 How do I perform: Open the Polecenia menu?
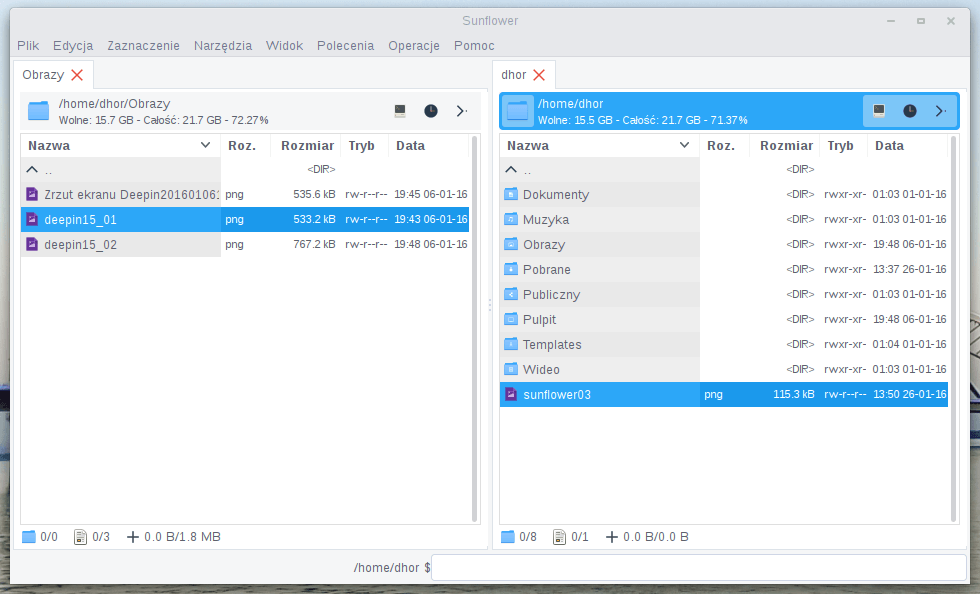[x=346, y=46]
